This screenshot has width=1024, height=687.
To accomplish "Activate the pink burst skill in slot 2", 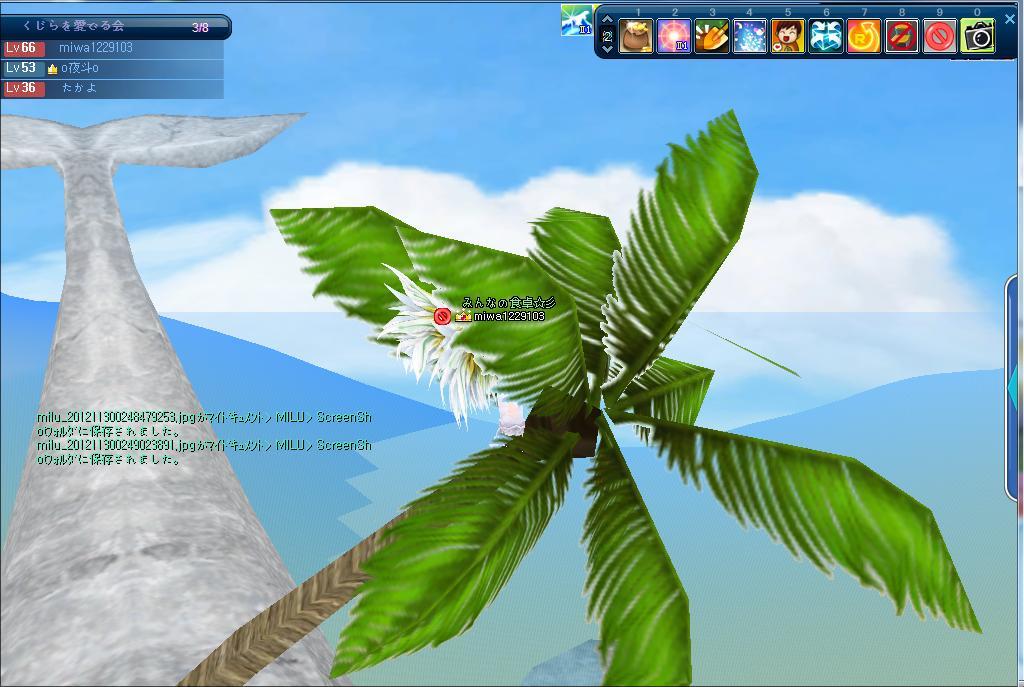I will tap(674, 37).
